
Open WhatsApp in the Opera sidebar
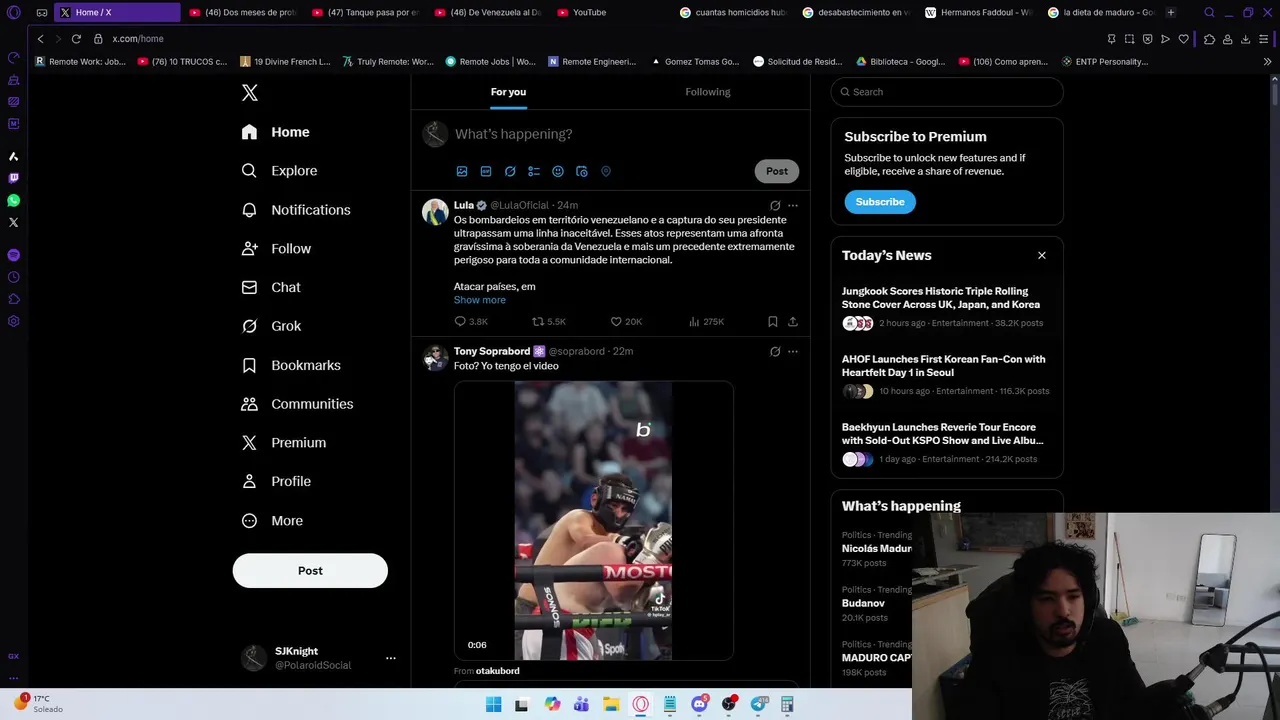click(14, 201)
